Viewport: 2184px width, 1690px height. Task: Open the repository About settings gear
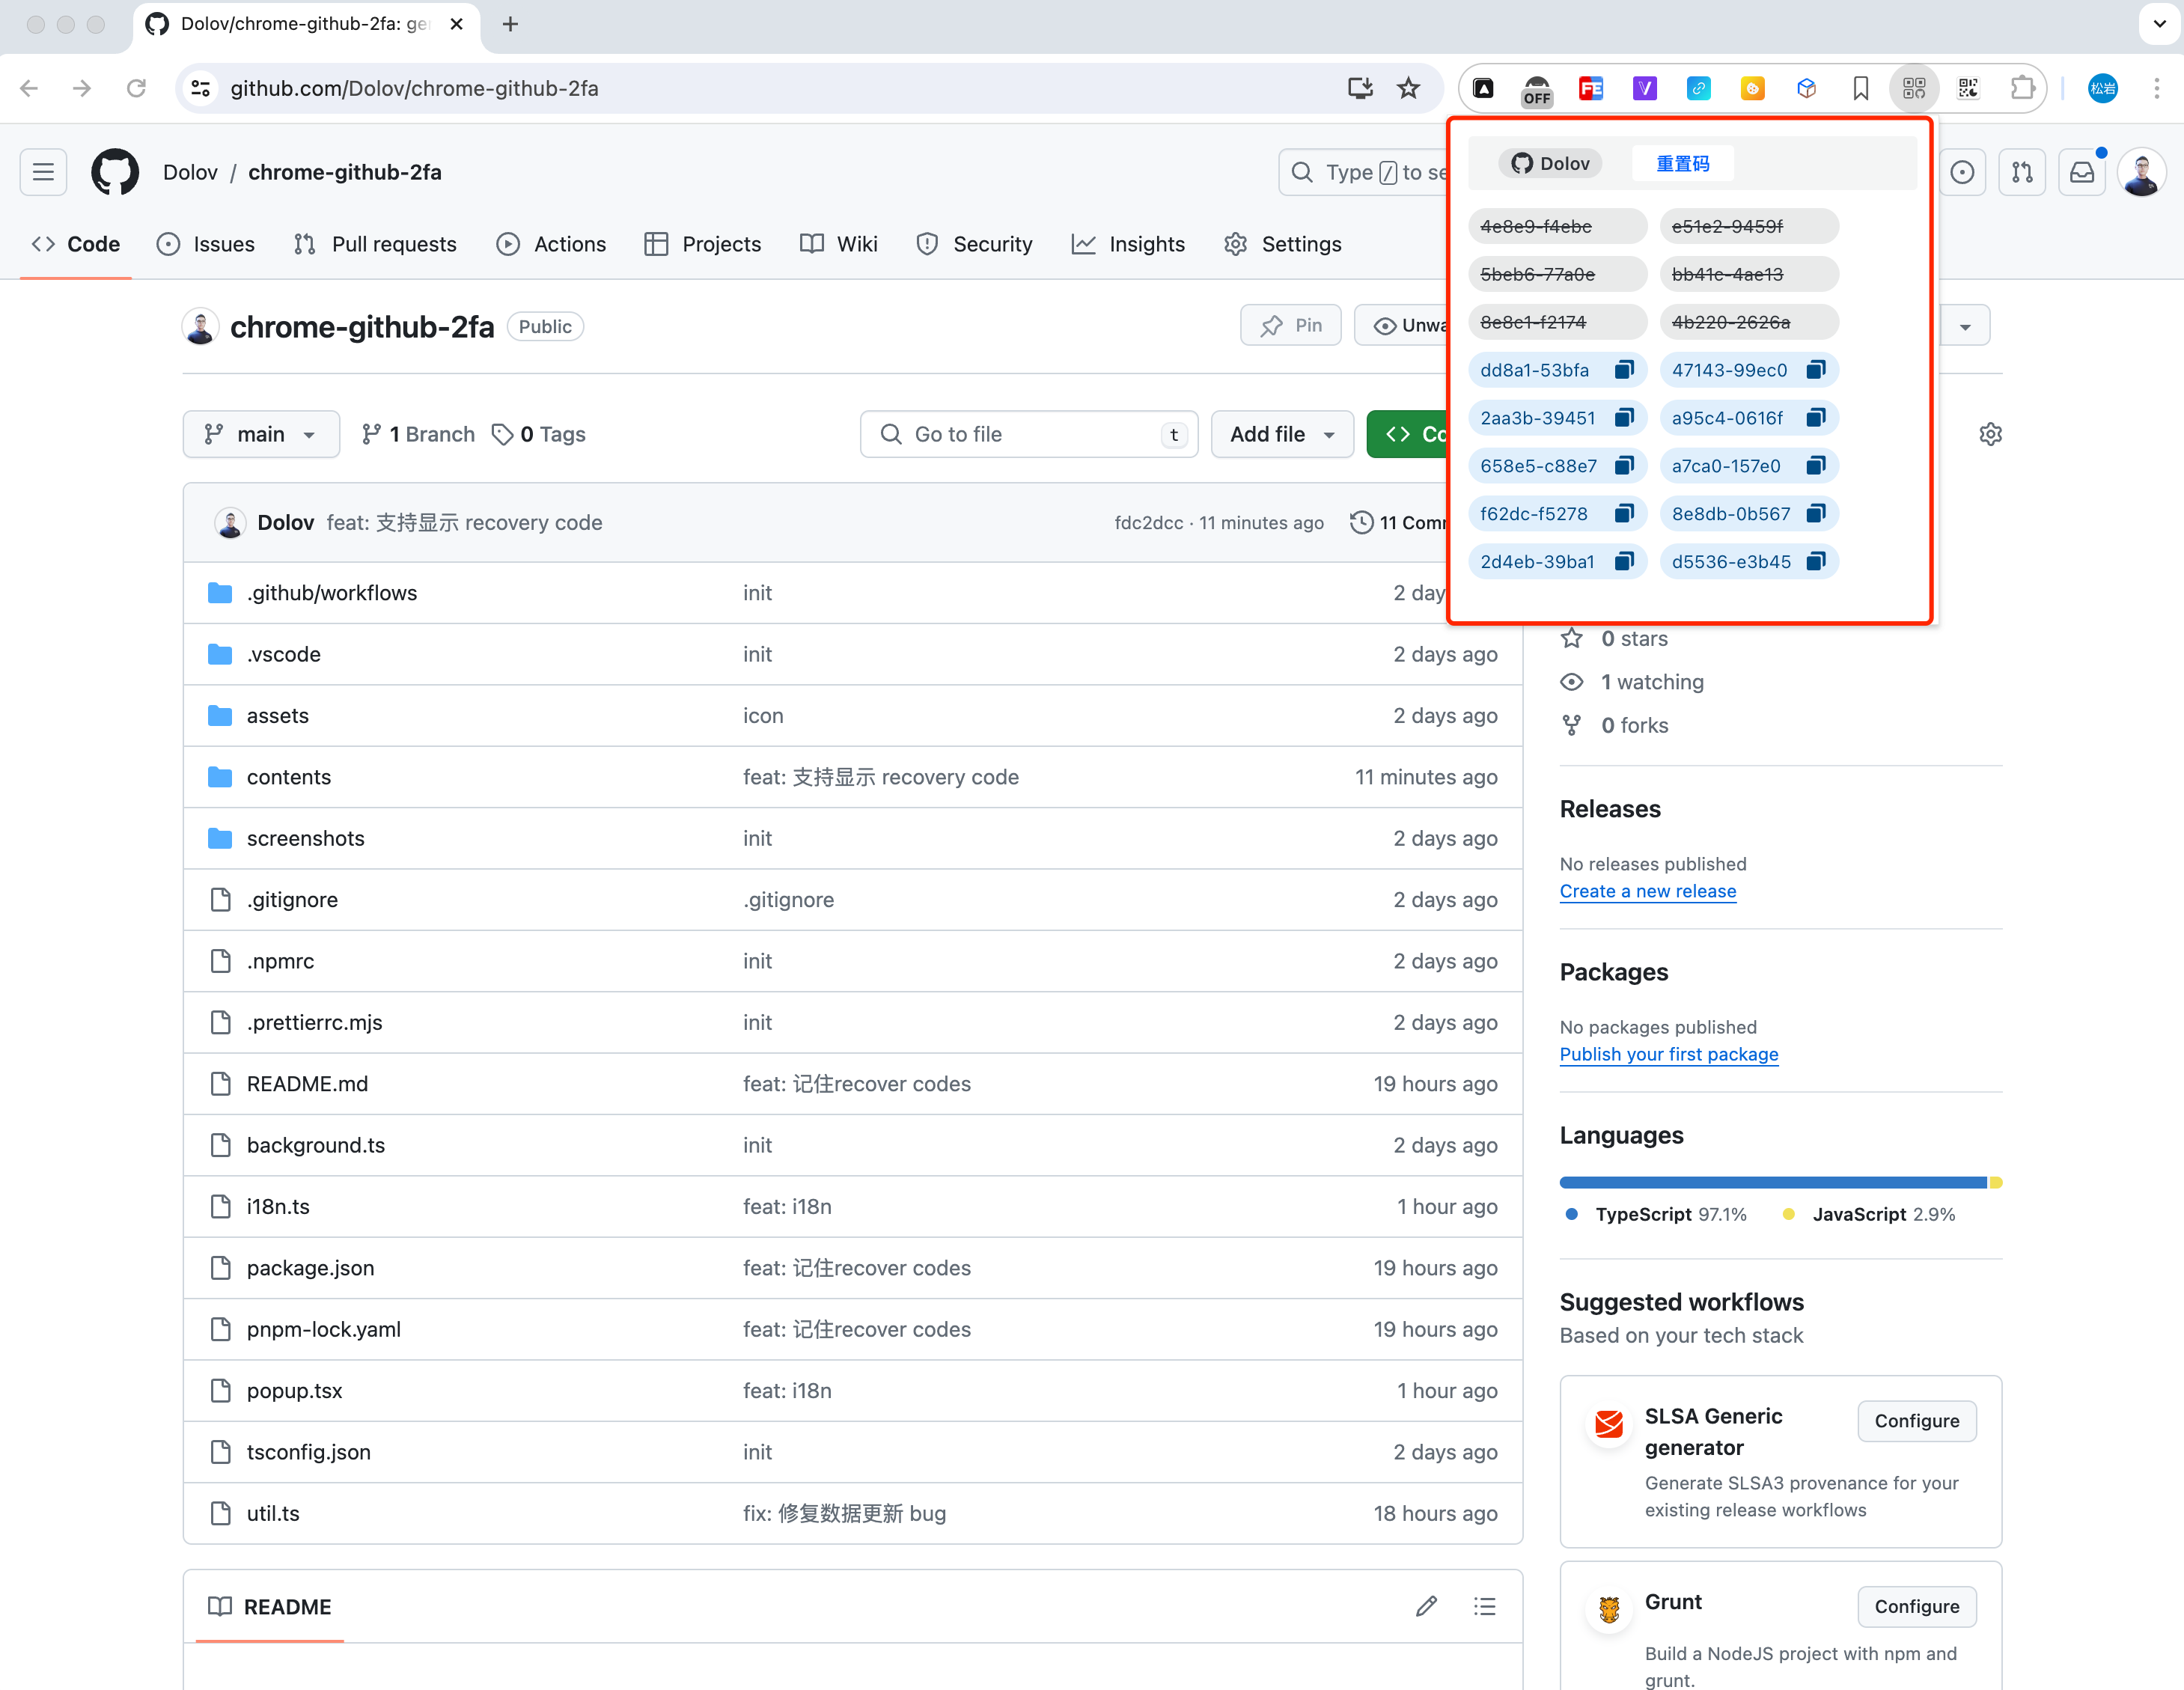click(x=1990, y=434)
